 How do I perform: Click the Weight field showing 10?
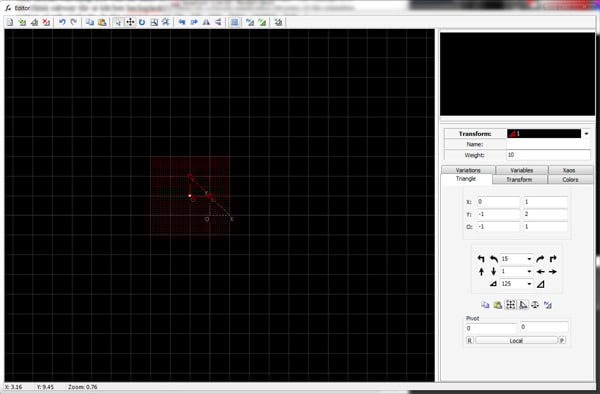click(548, 155)
